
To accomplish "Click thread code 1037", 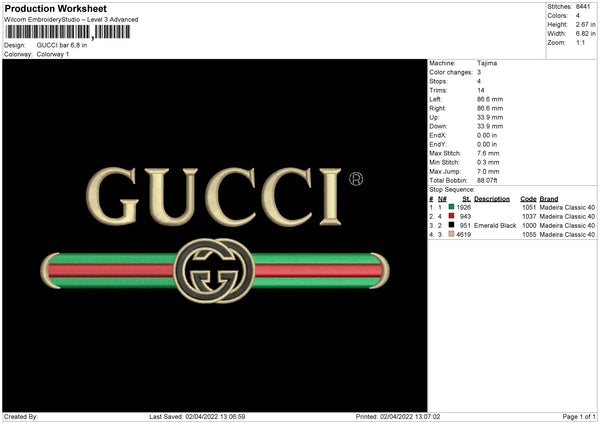I will tap(529, 216).
